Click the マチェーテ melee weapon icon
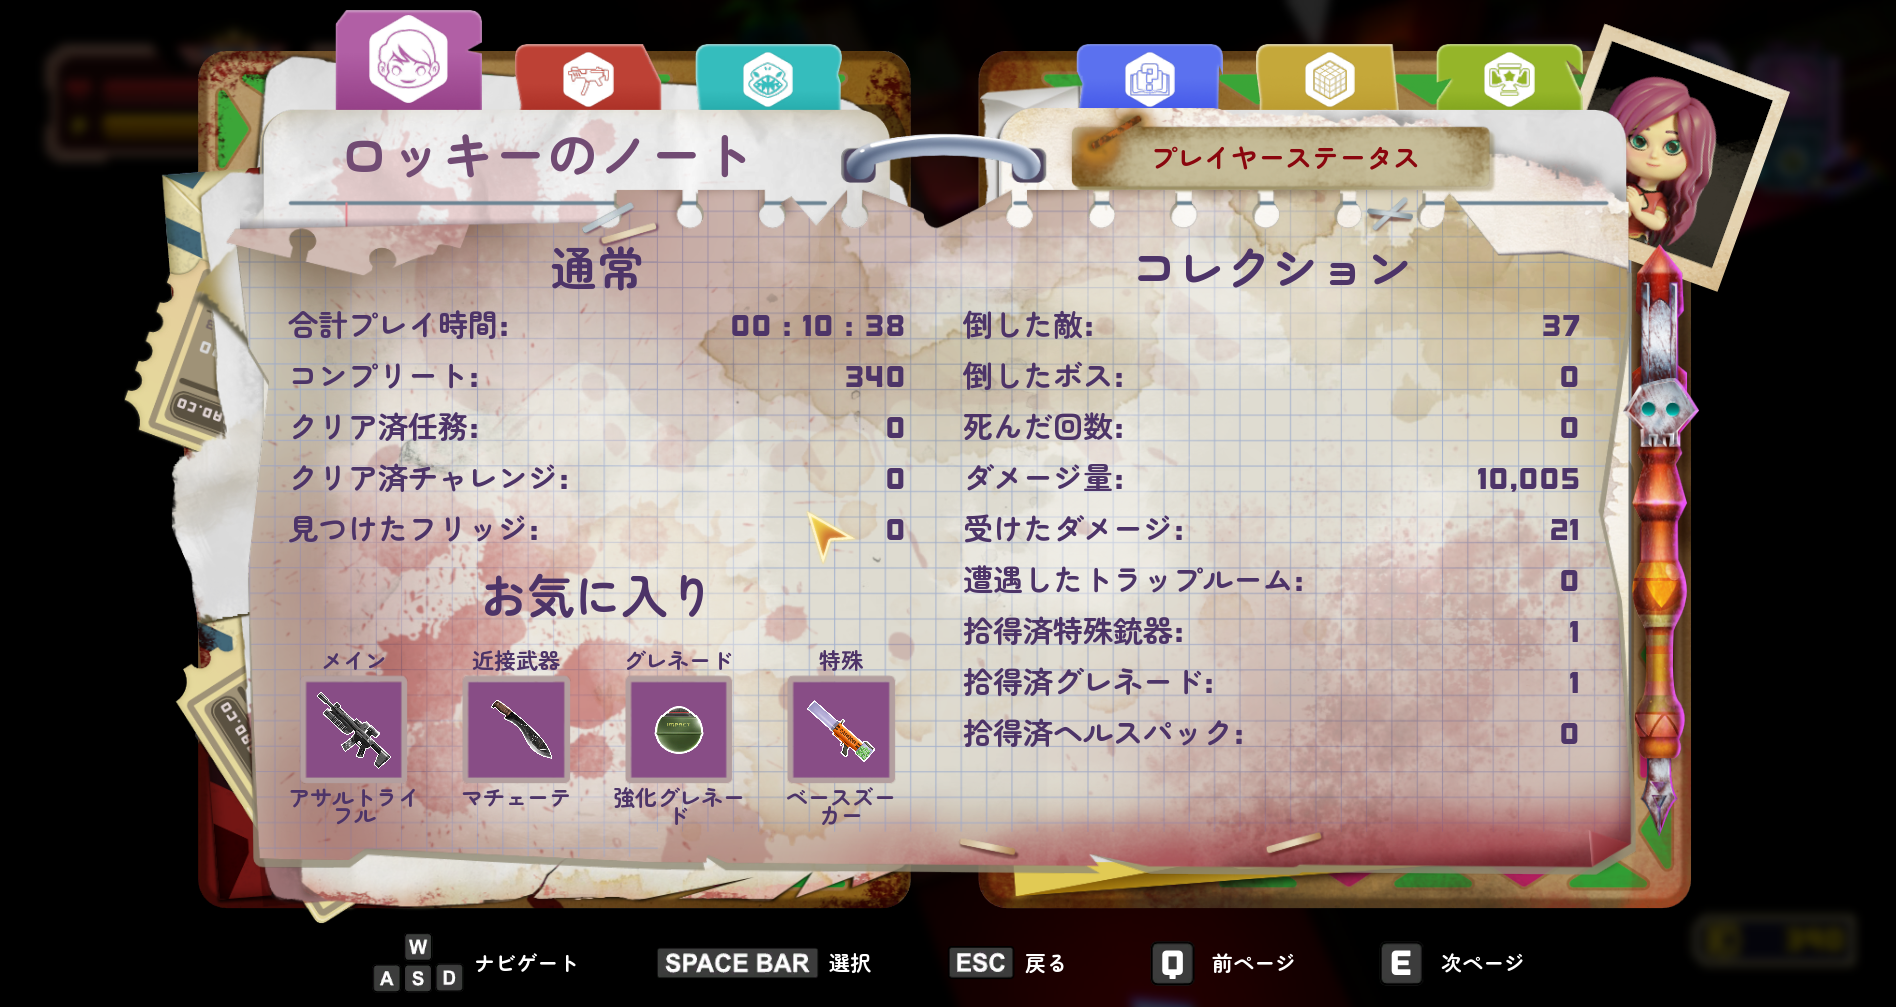The width and height of the screenshot is (1896, 1007). coord(516,729)
